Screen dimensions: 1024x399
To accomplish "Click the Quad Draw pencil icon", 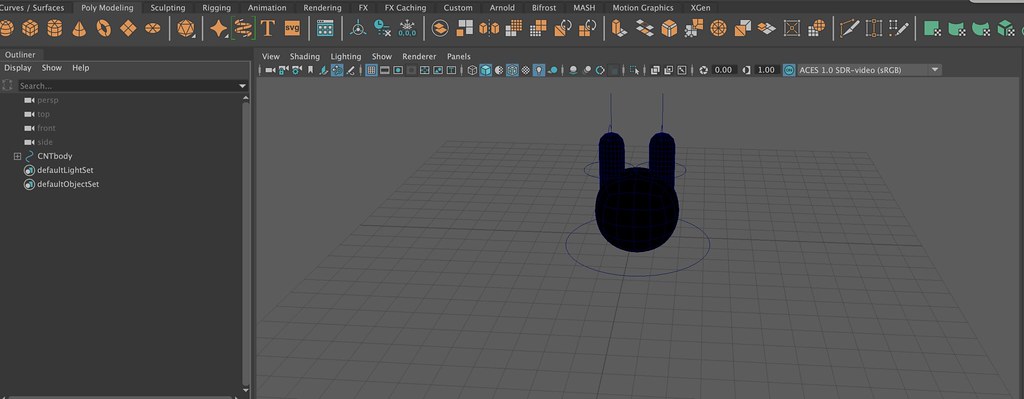I will pyautogui.click(x=899, y=28).
